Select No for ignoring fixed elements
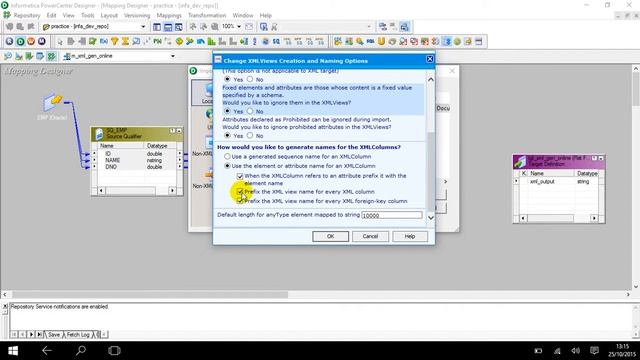 click(250, 111)
